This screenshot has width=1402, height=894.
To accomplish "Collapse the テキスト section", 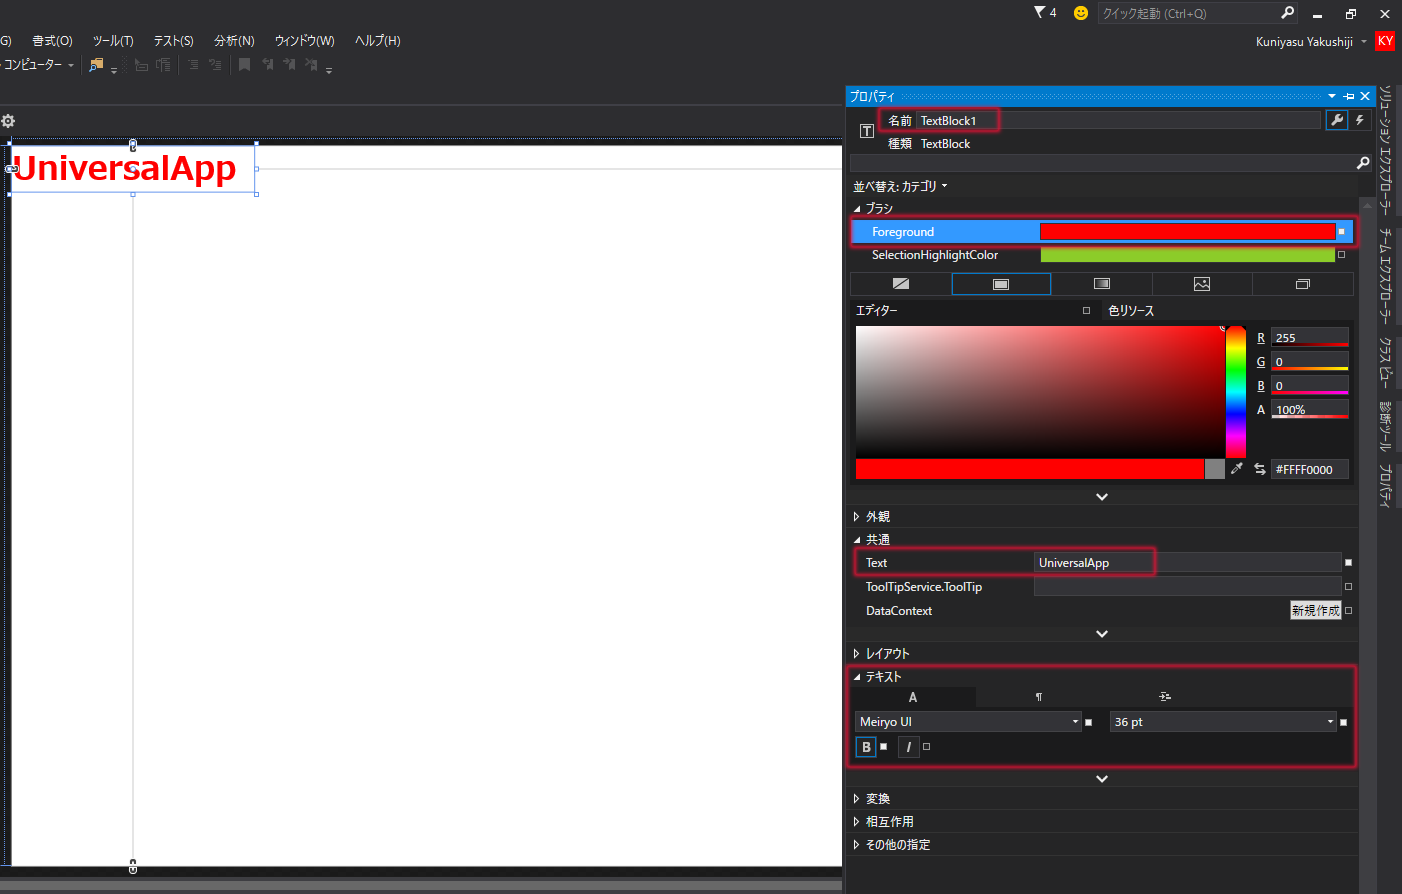I will pos(857,677).
